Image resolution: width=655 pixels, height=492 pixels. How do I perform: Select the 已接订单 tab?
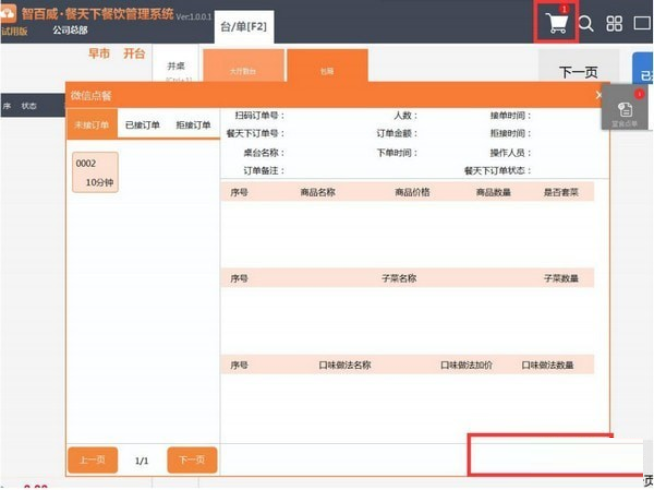tap(142, 124)
